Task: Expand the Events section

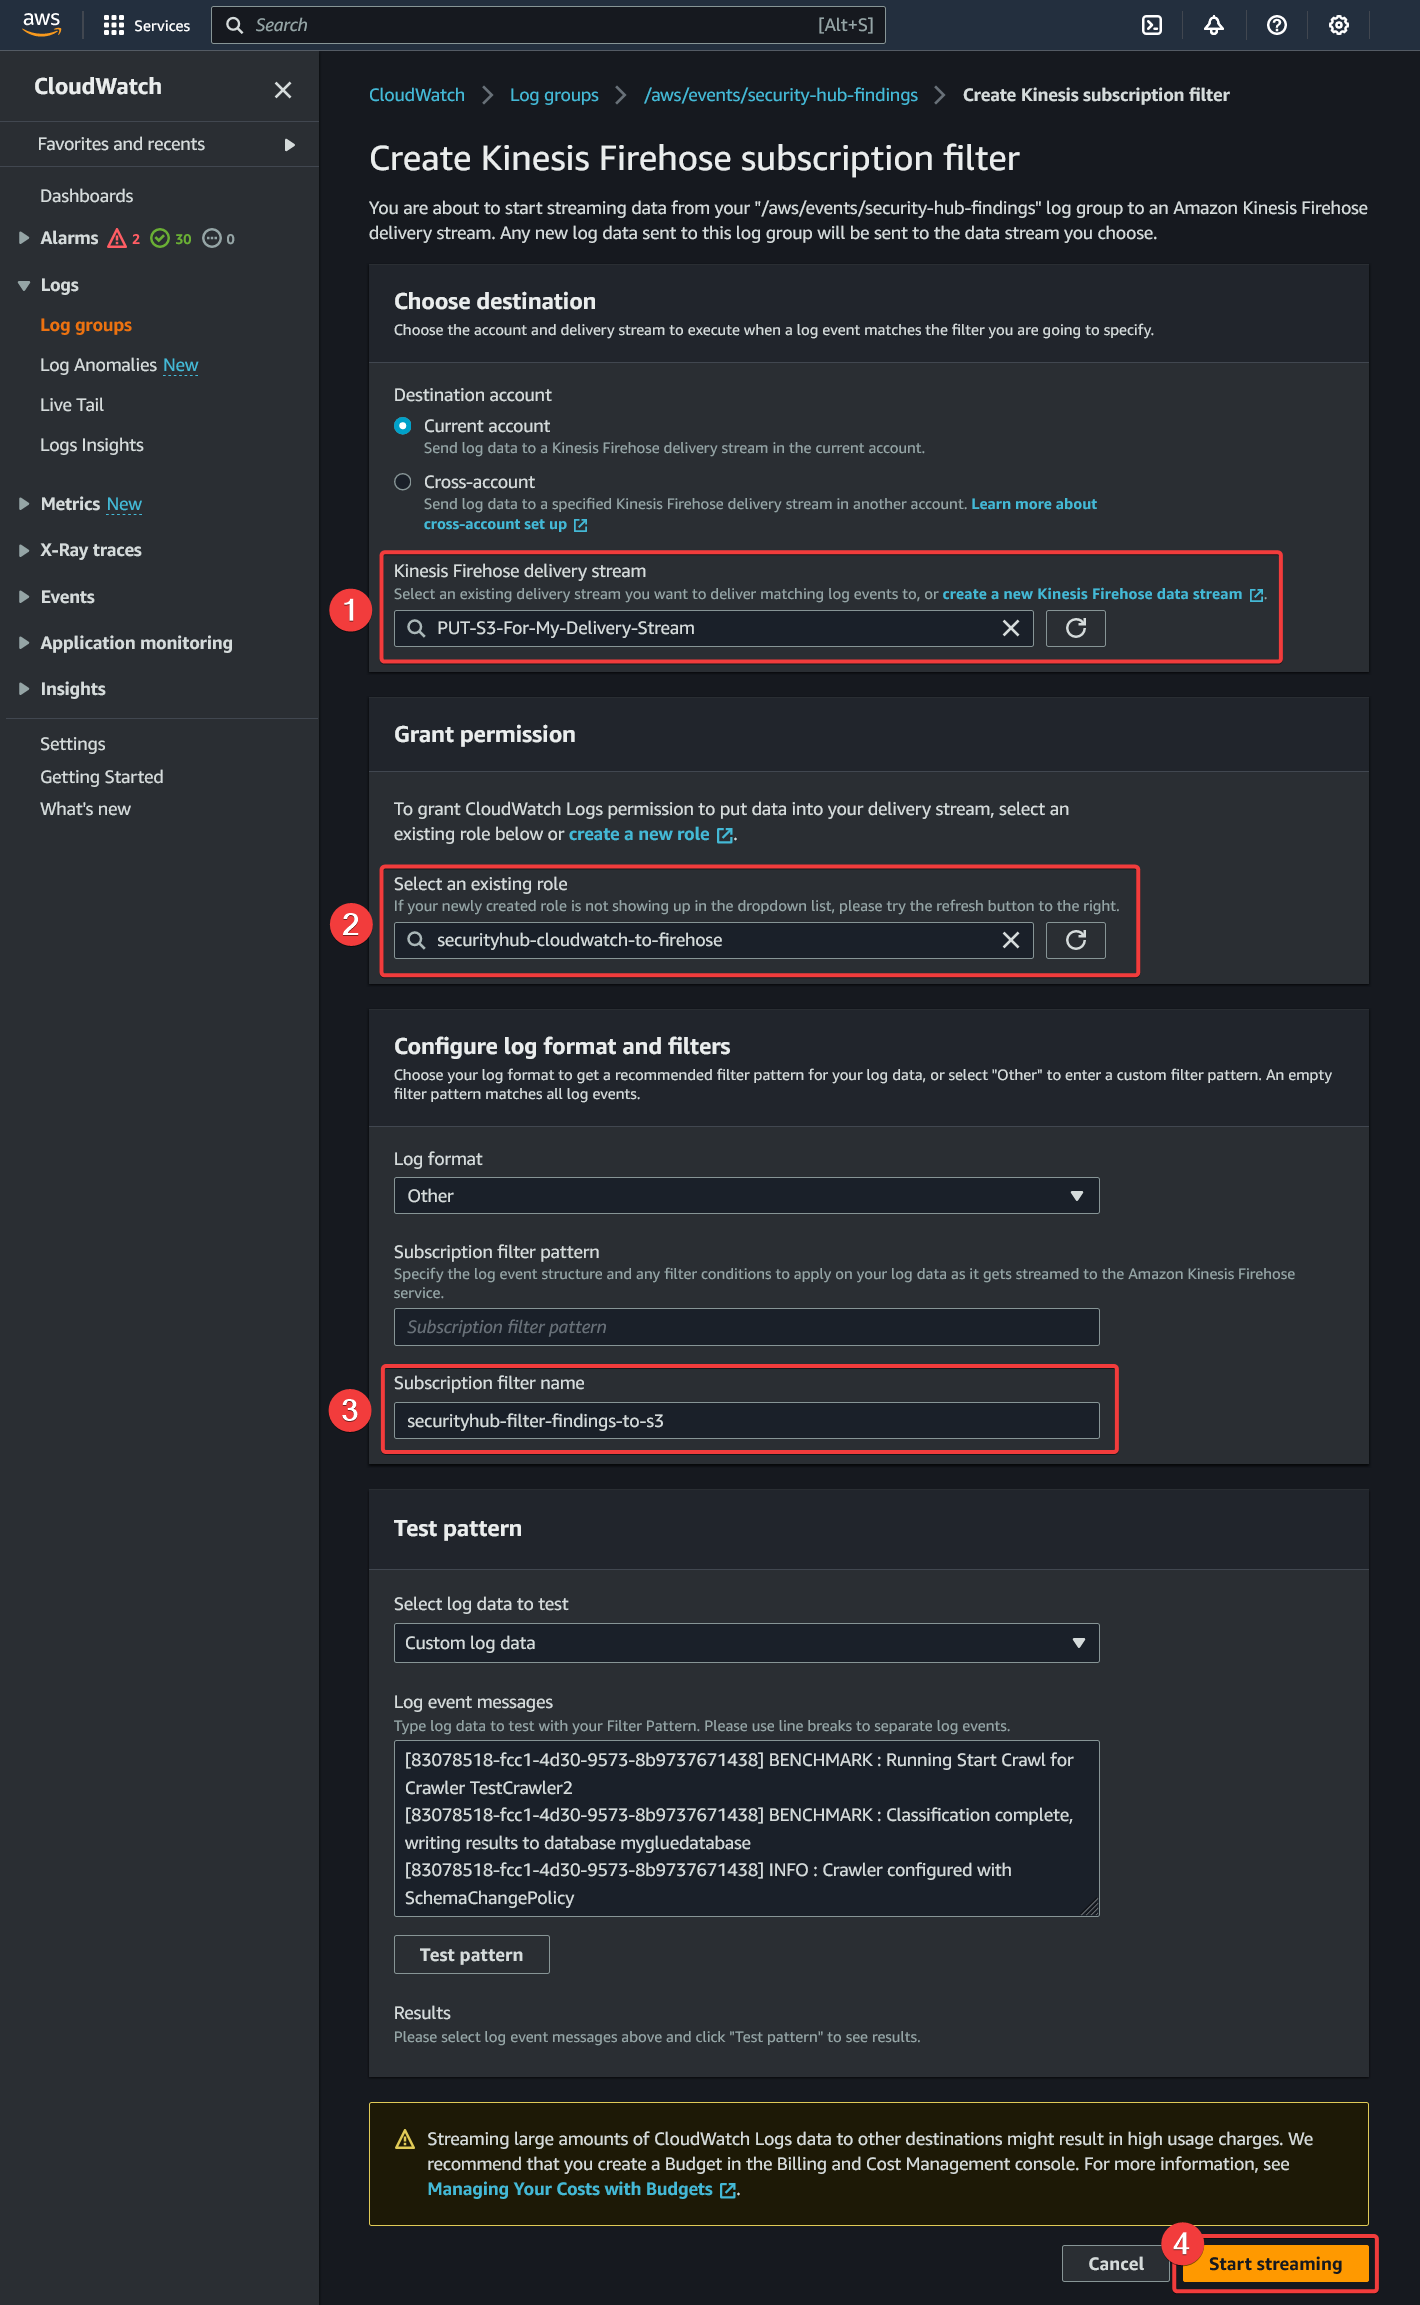Action: pos(24,597)
